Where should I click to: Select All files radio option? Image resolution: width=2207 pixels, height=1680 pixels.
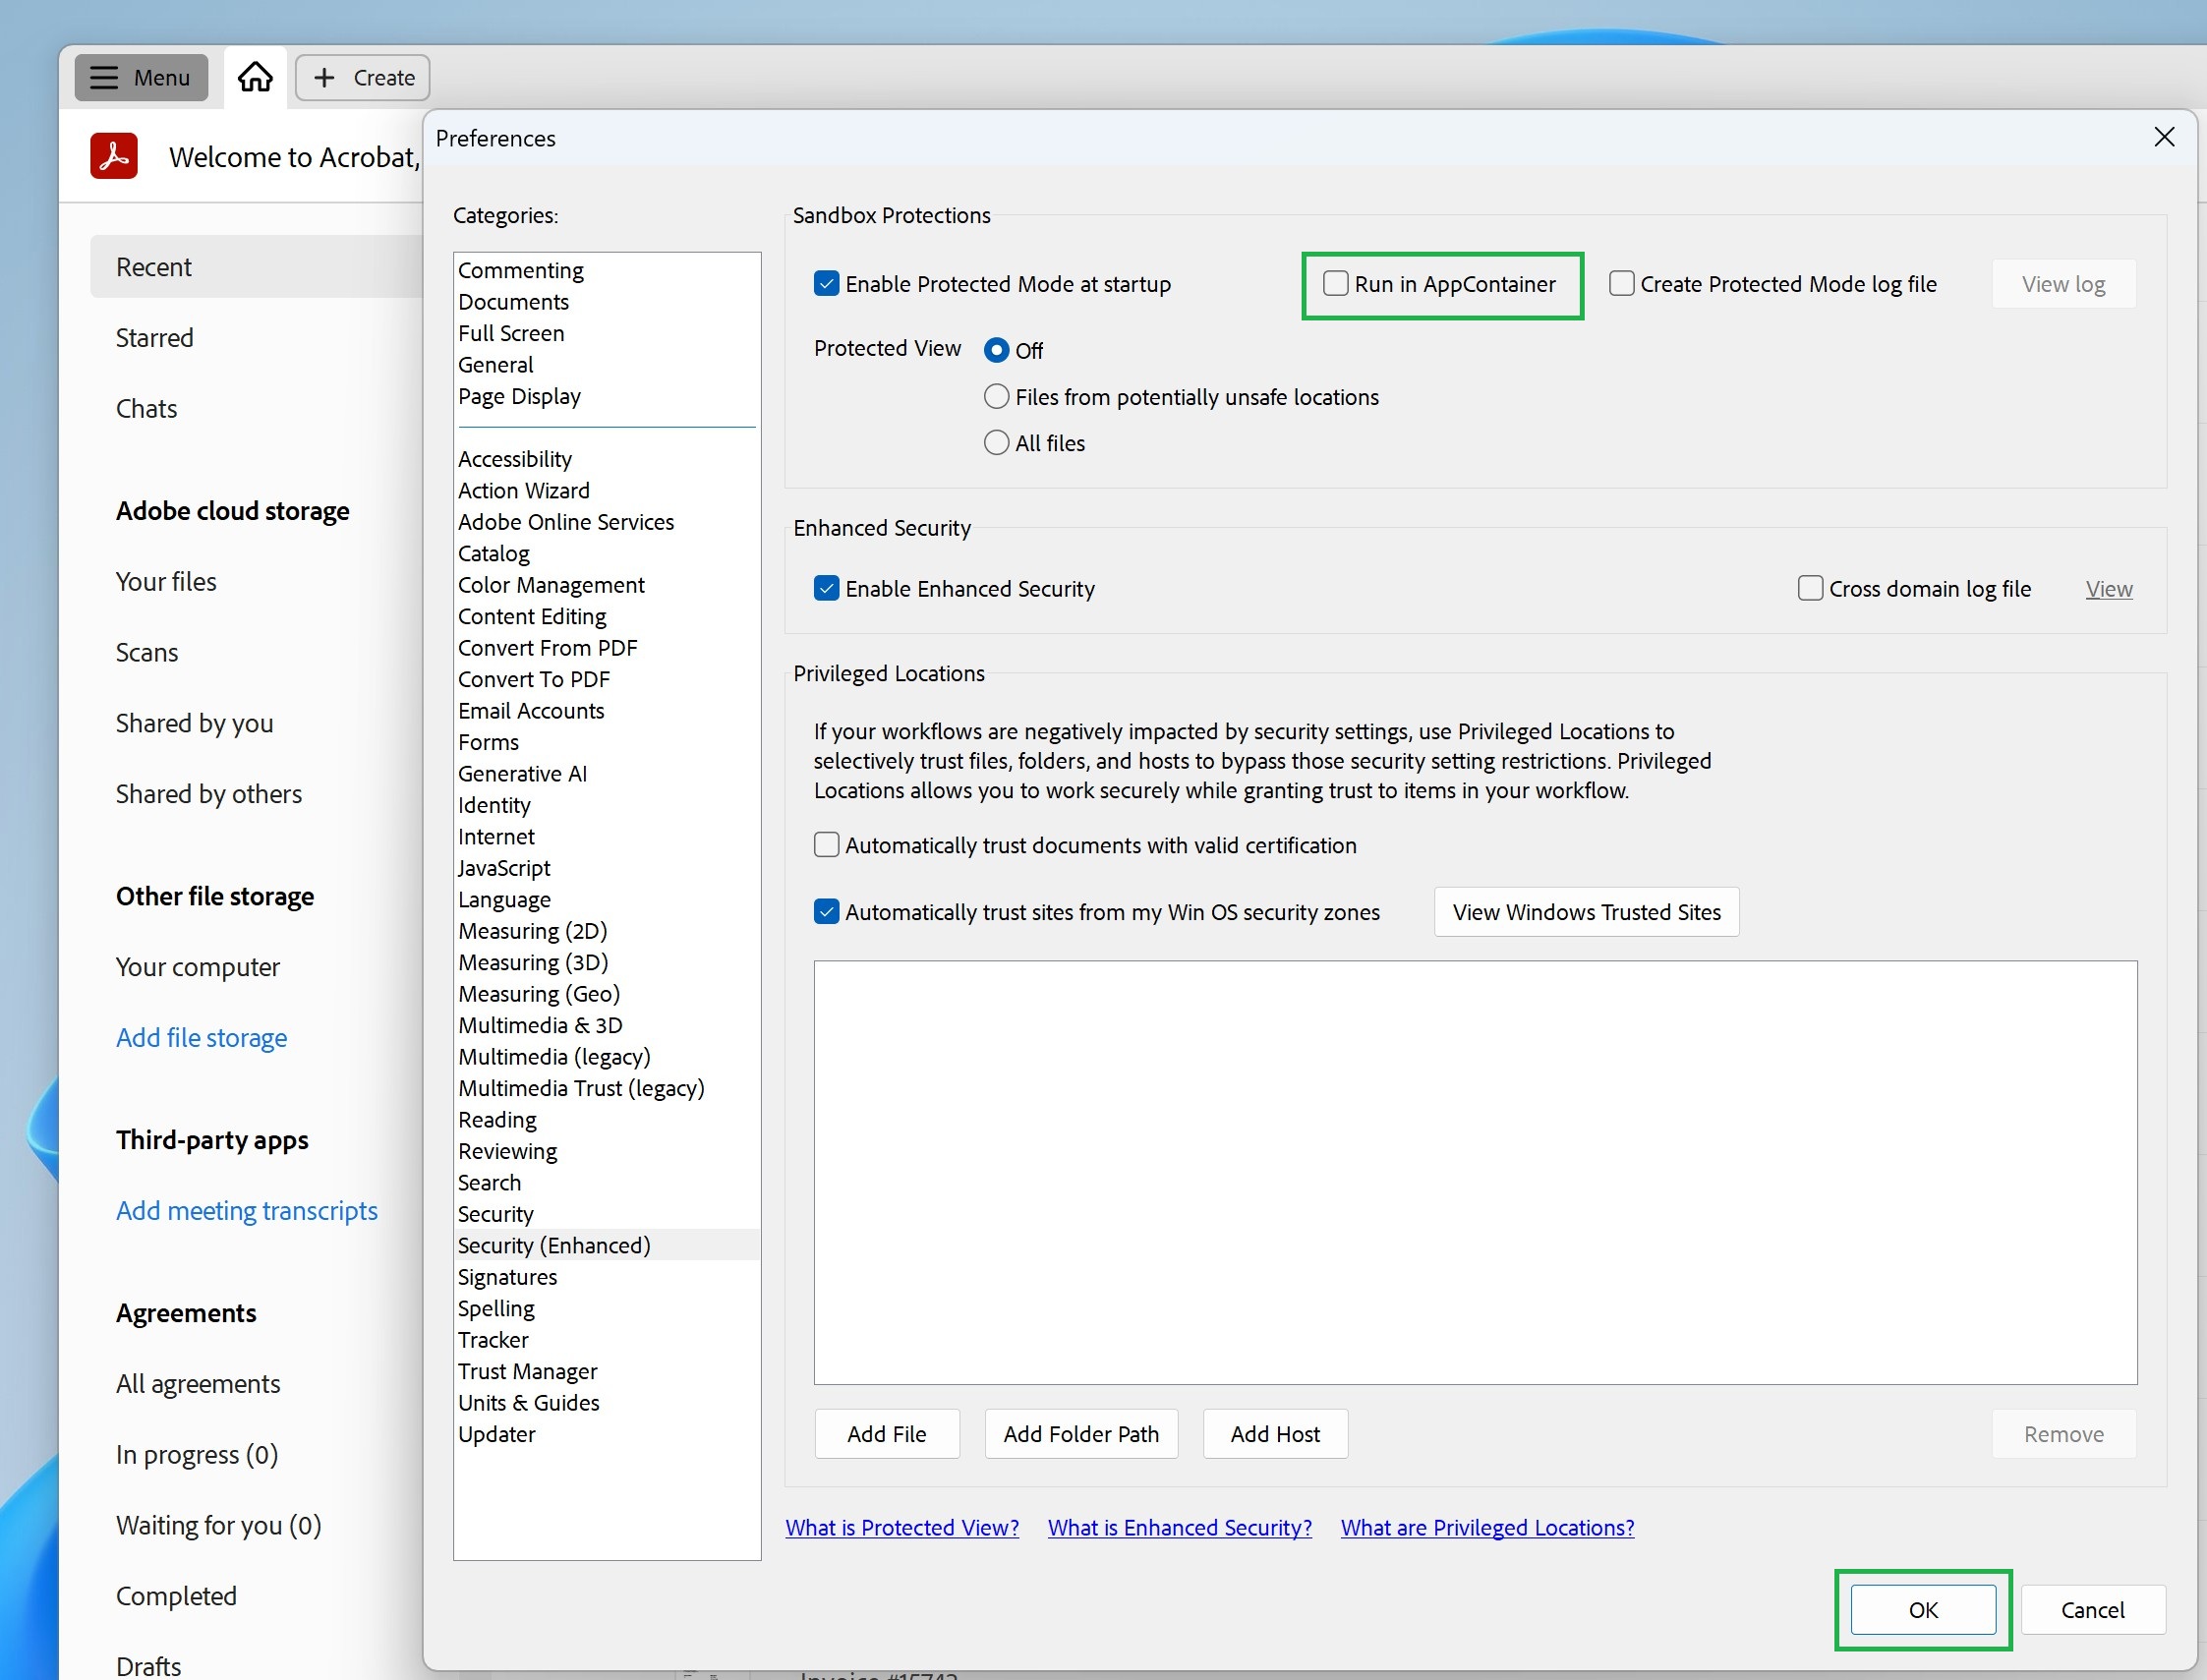[x=996, y=443]
